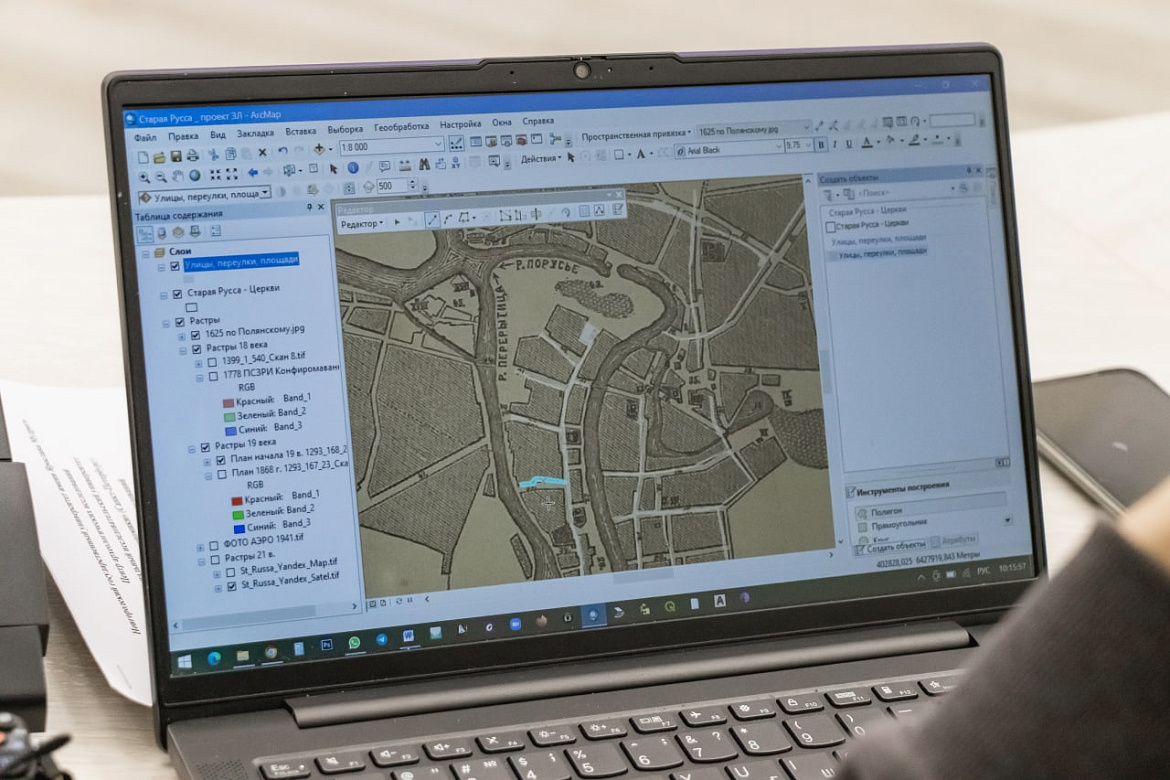Click the Add Data button icon
This screenshot has width=1170, height=780.
coord(319,149)
